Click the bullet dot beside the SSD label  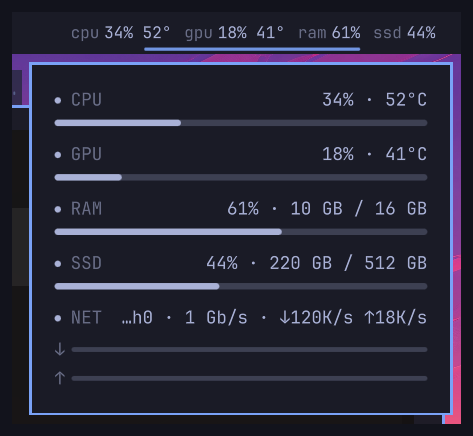tap(58, 264)
